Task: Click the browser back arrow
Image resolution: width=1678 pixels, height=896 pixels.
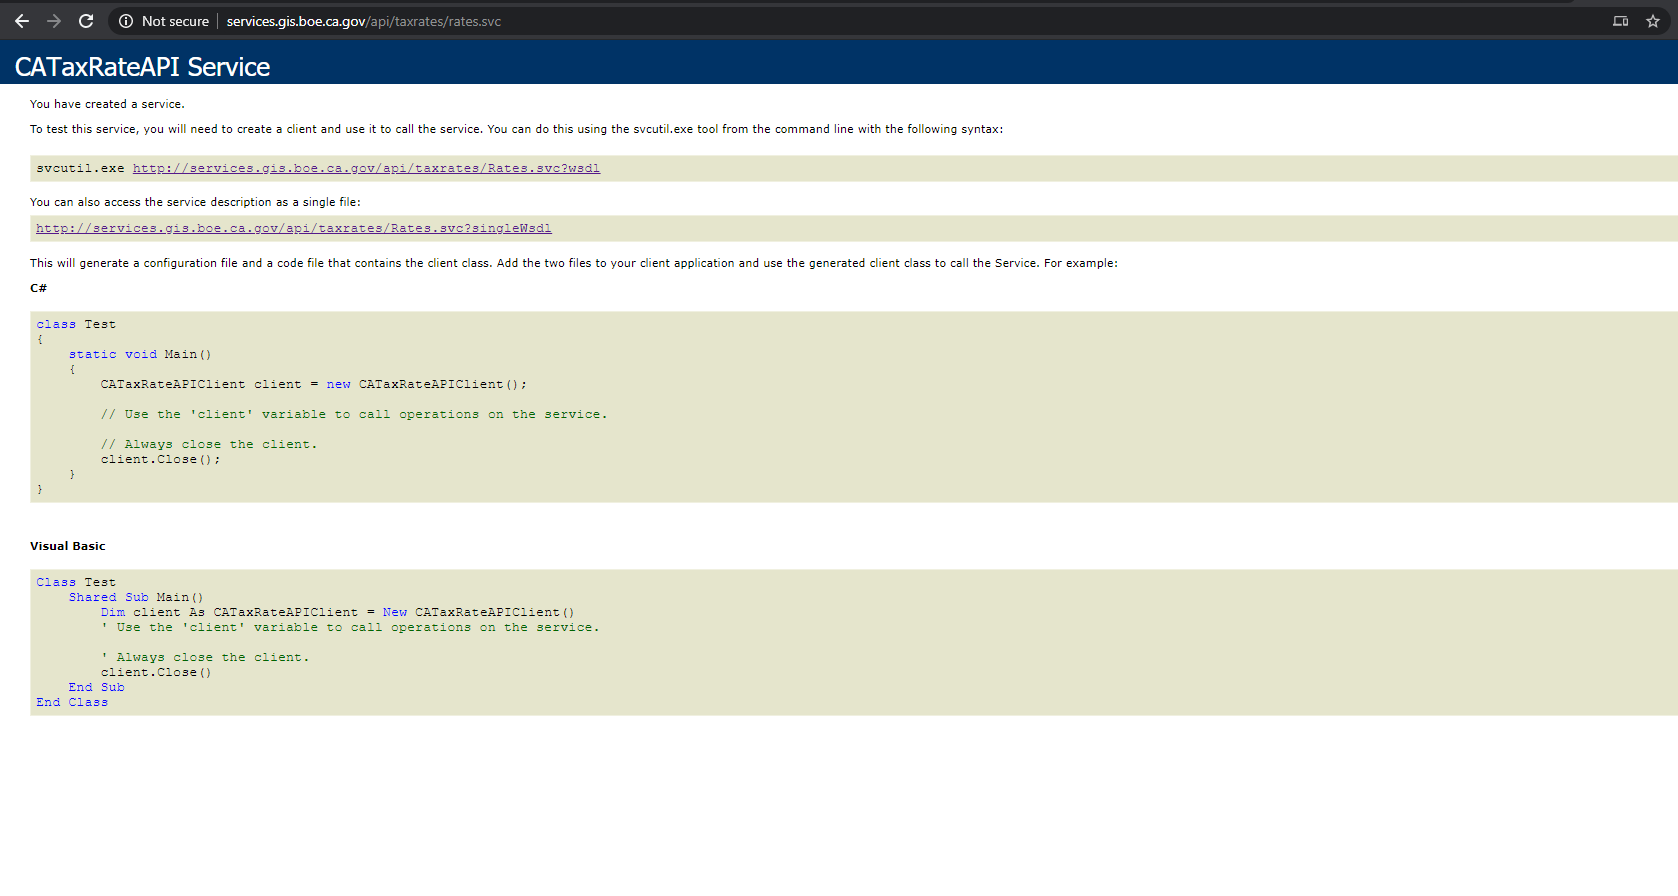Action: pos(22,21)
